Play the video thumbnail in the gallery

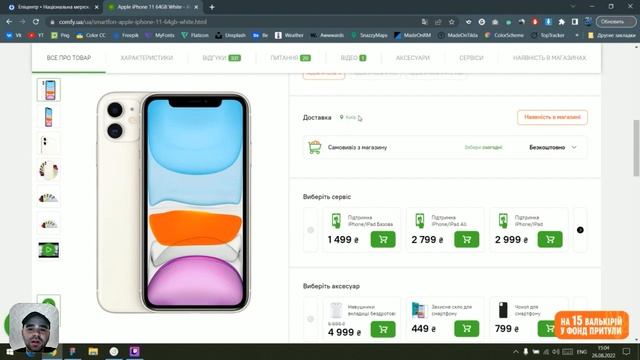(x=49, y=250)
